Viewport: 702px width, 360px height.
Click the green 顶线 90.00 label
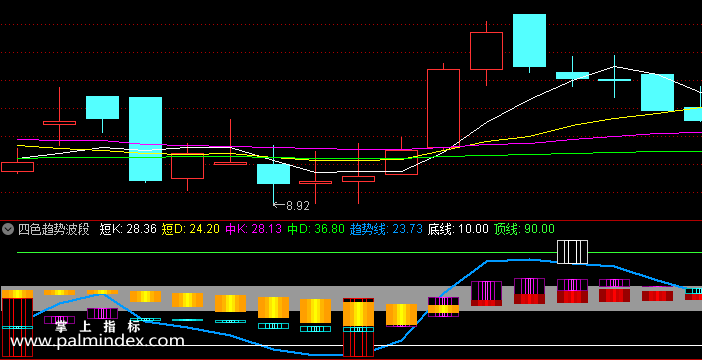524,230
